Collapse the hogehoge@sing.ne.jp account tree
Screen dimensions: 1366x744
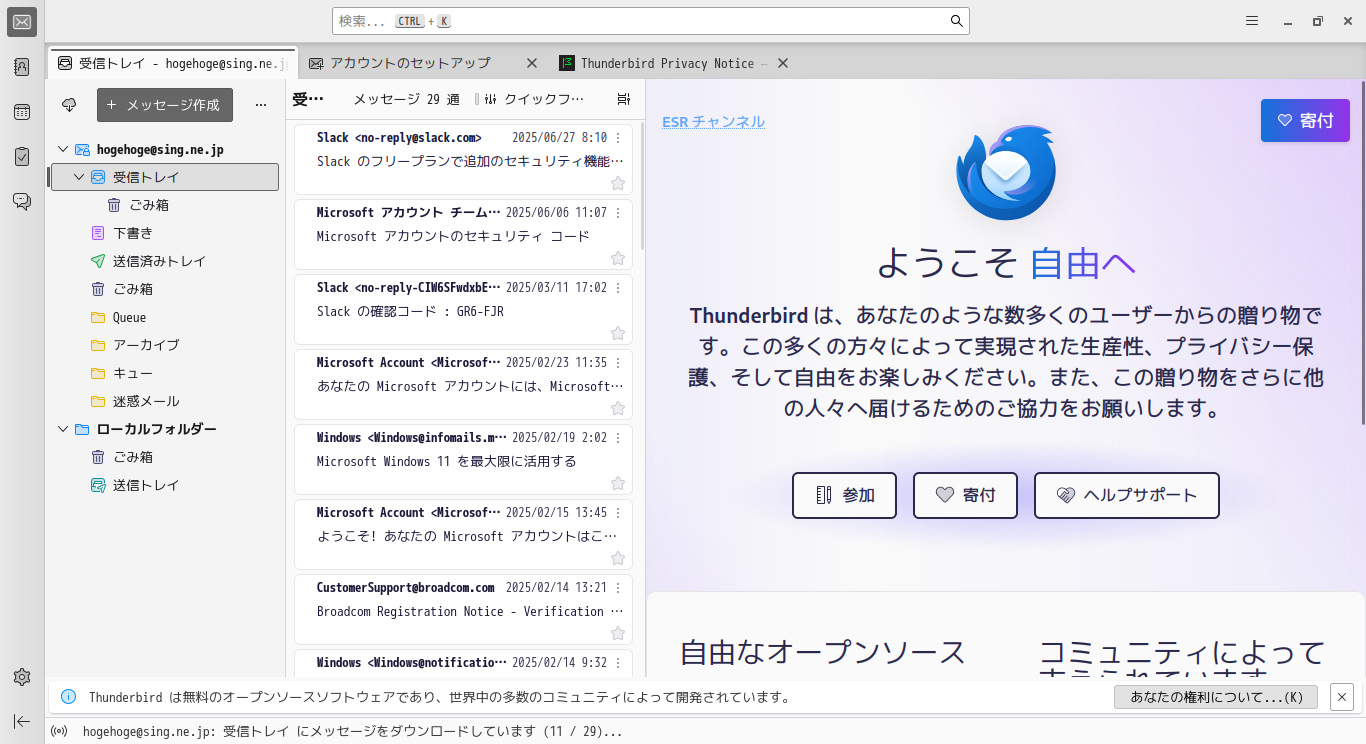63,149
